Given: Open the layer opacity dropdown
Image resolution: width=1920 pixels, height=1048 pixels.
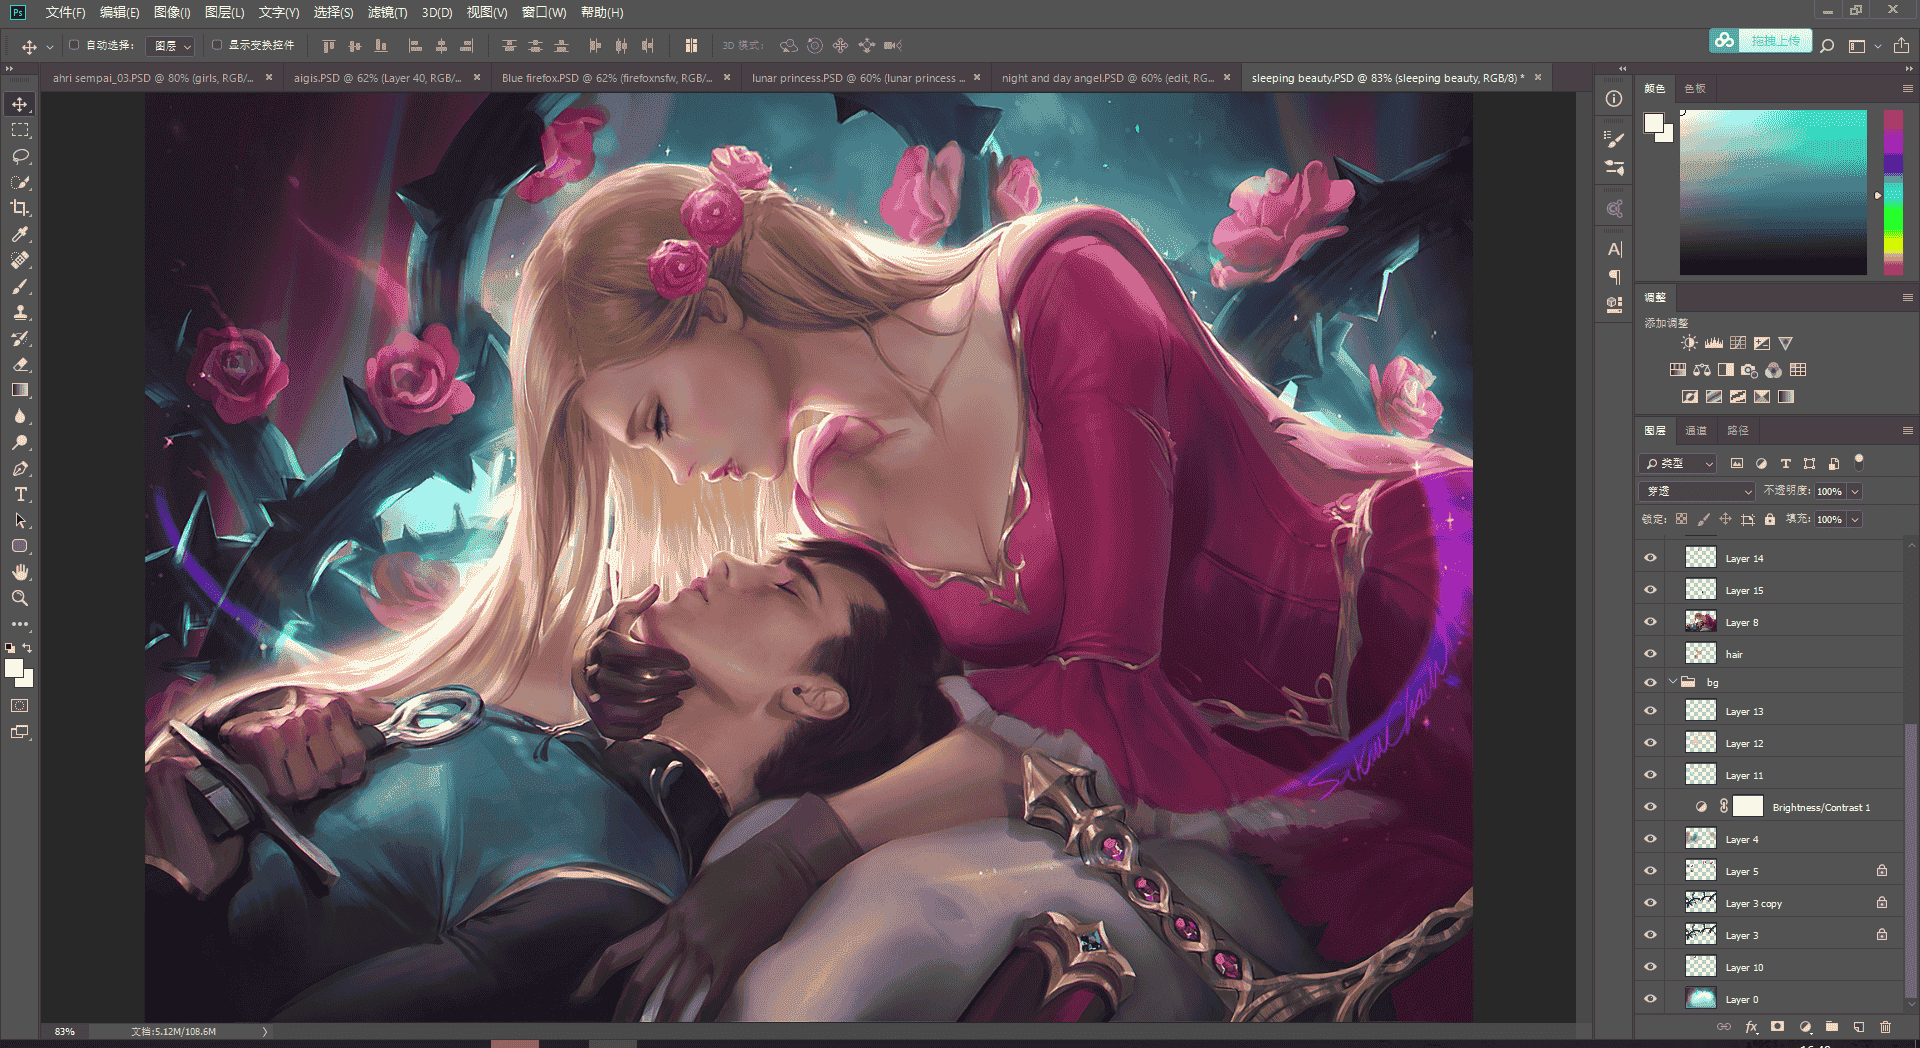Looking at the screenshot, I should (1855, 491).
